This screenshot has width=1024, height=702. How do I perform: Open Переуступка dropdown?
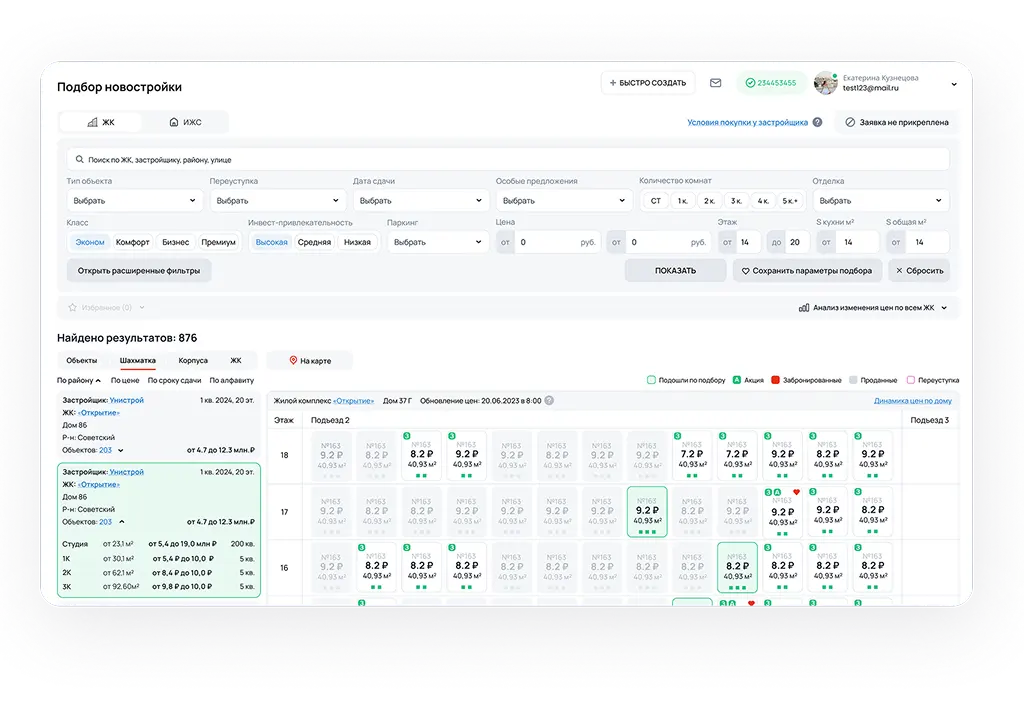click(278, 200)
